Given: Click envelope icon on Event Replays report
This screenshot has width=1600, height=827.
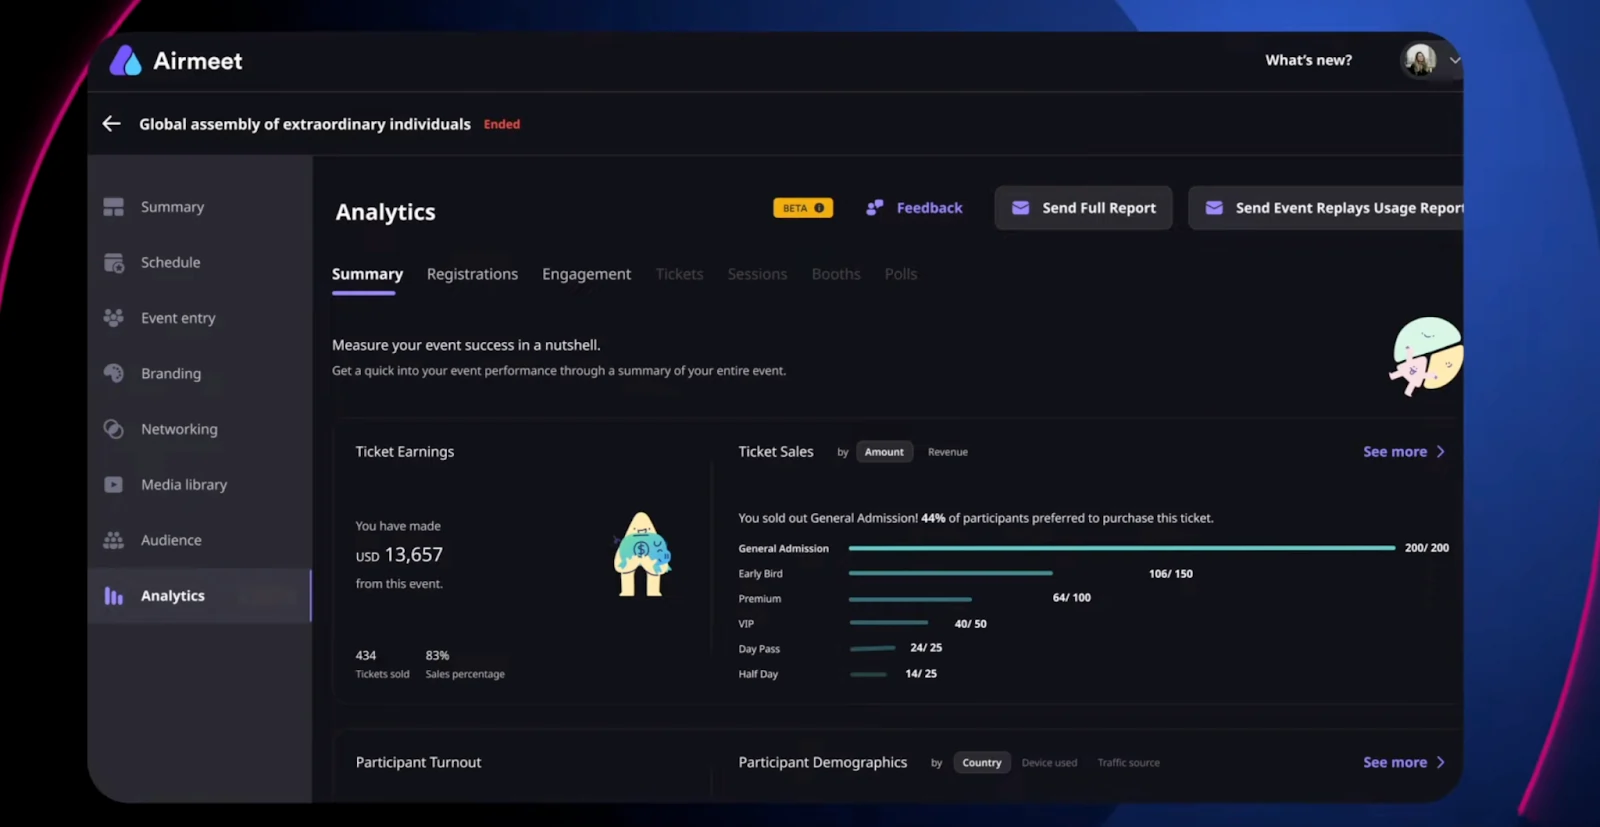Looking at the screenshot, I should click(1214, 208).
